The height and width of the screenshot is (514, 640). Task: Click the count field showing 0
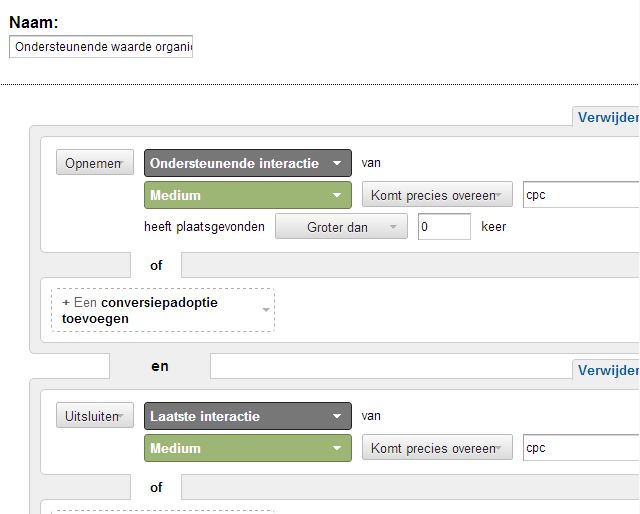click(444, 227)
